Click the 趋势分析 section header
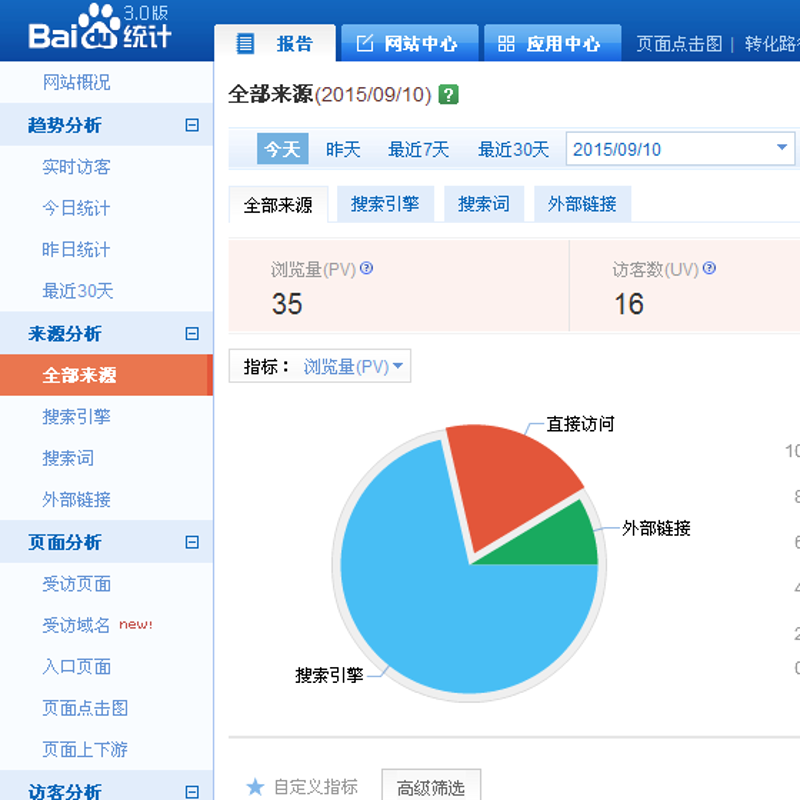 106,124
